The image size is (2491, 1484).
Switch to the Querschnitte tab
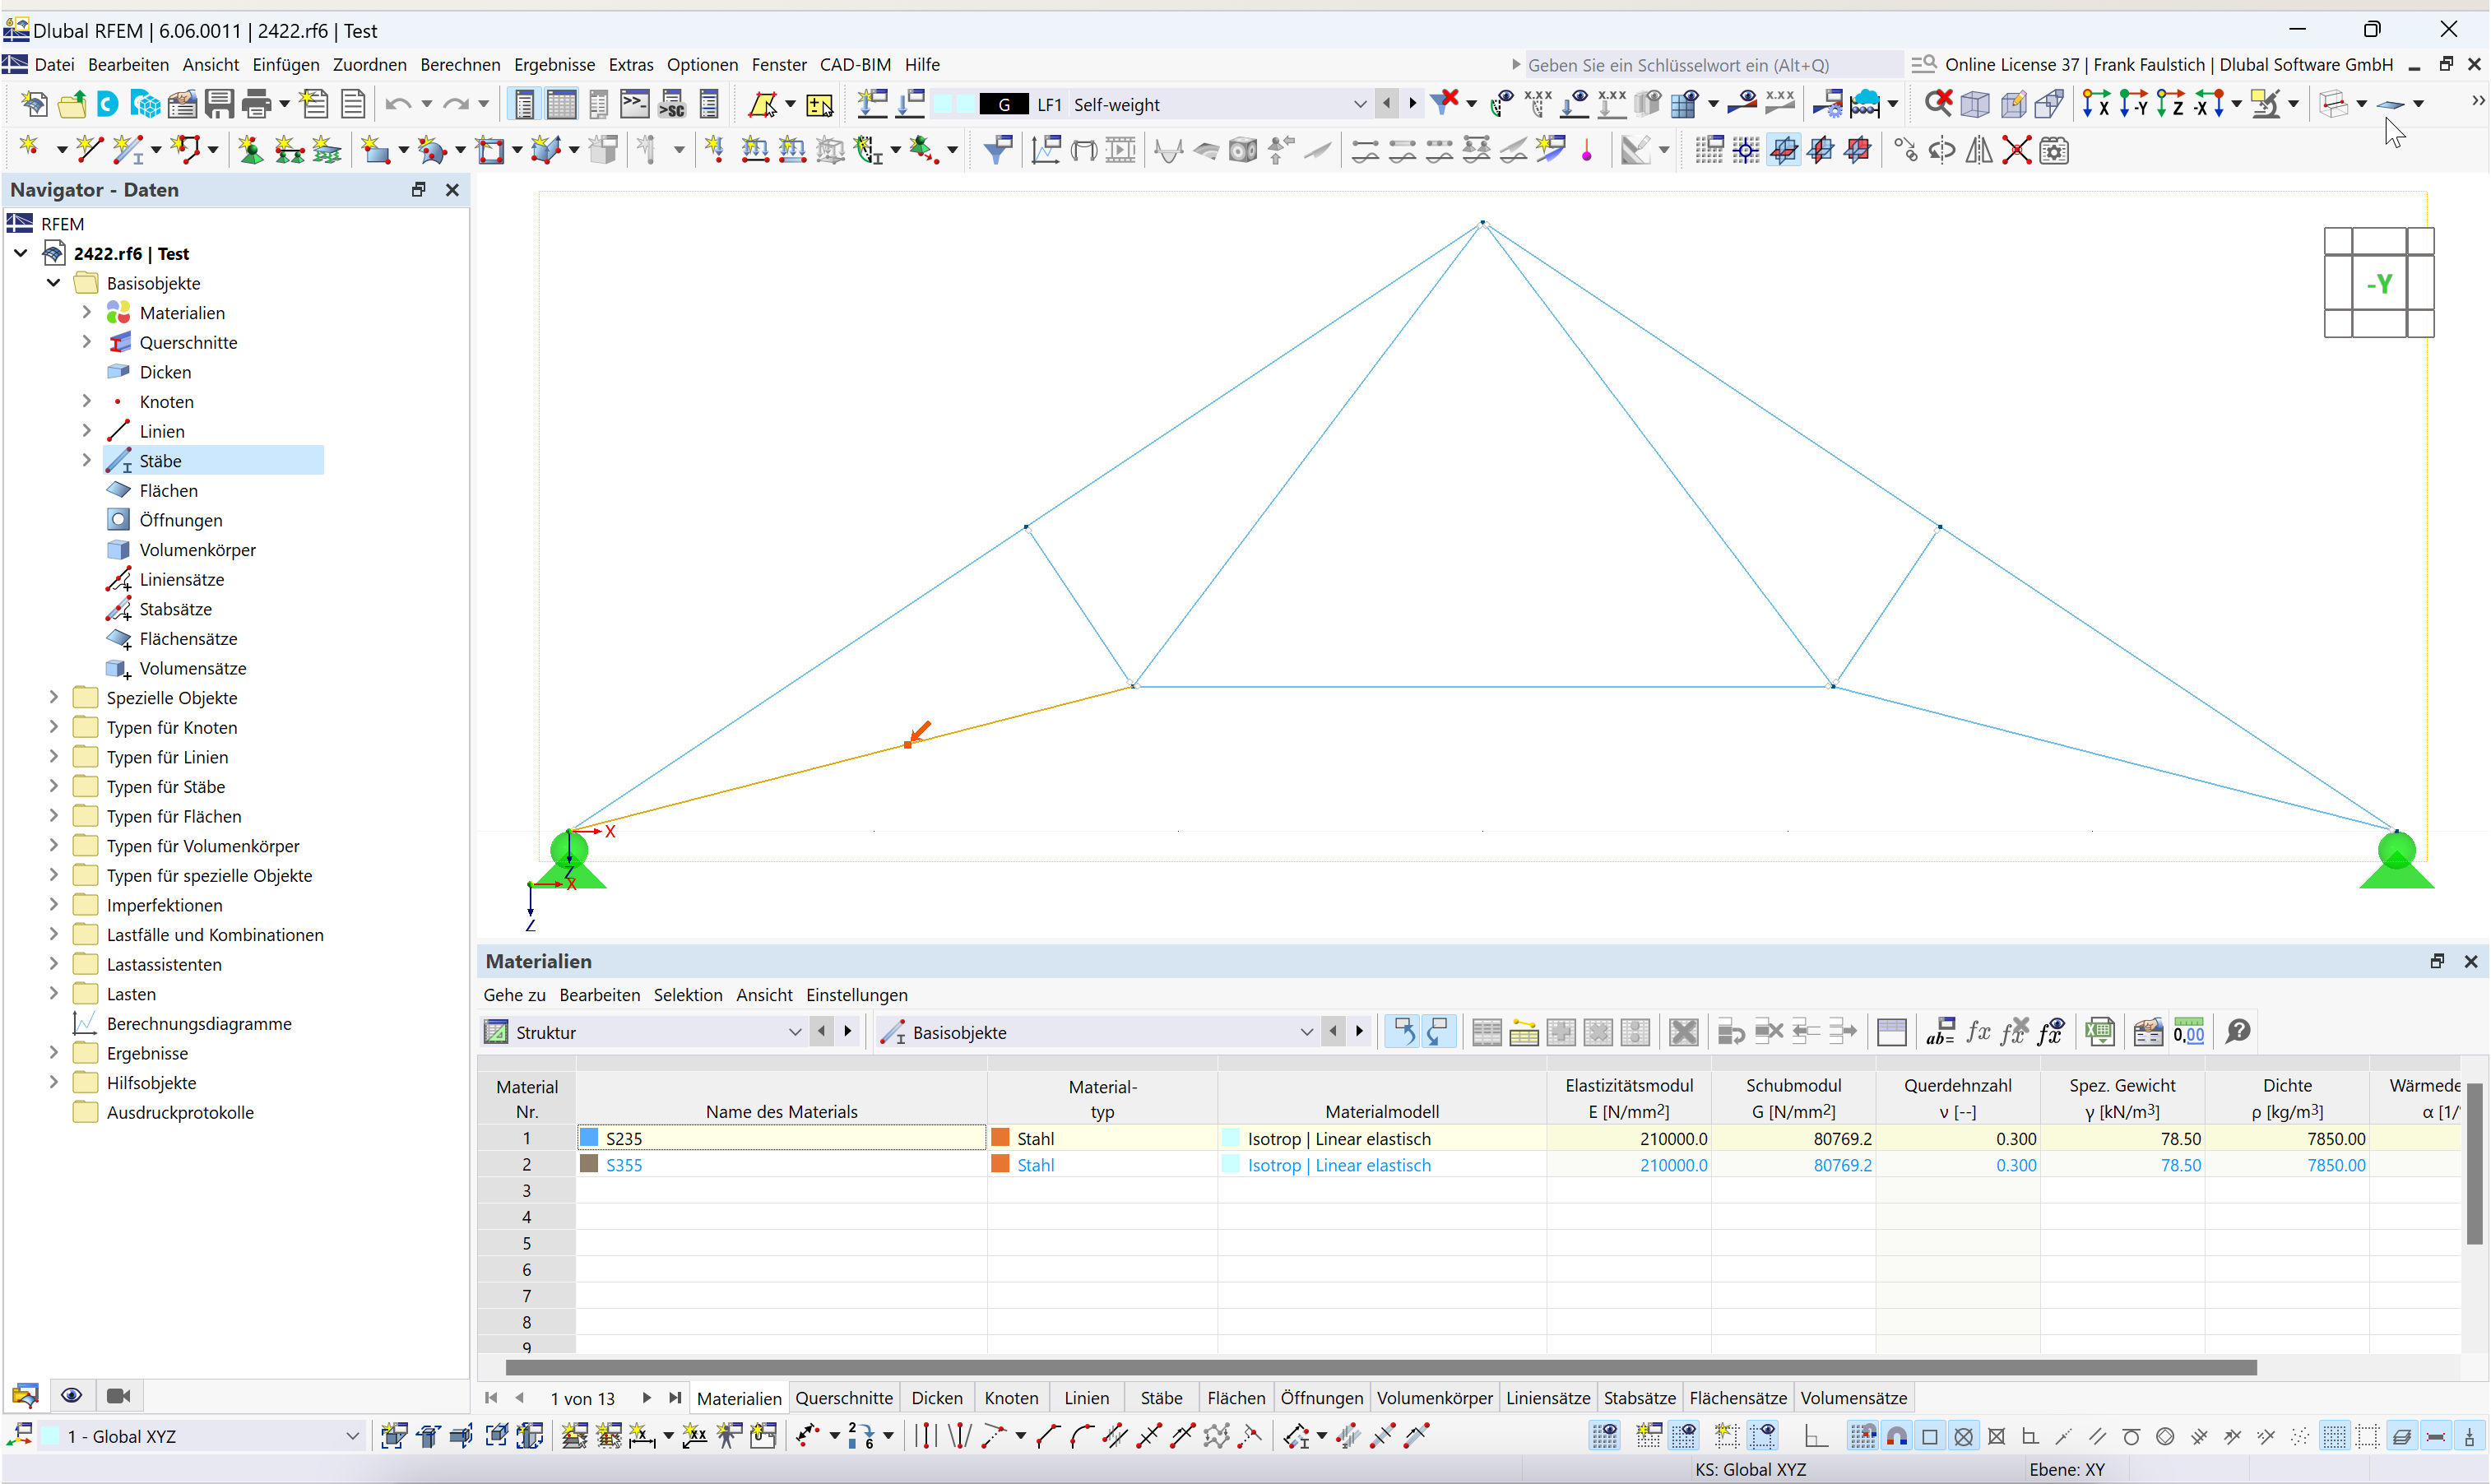[843, 1397]
